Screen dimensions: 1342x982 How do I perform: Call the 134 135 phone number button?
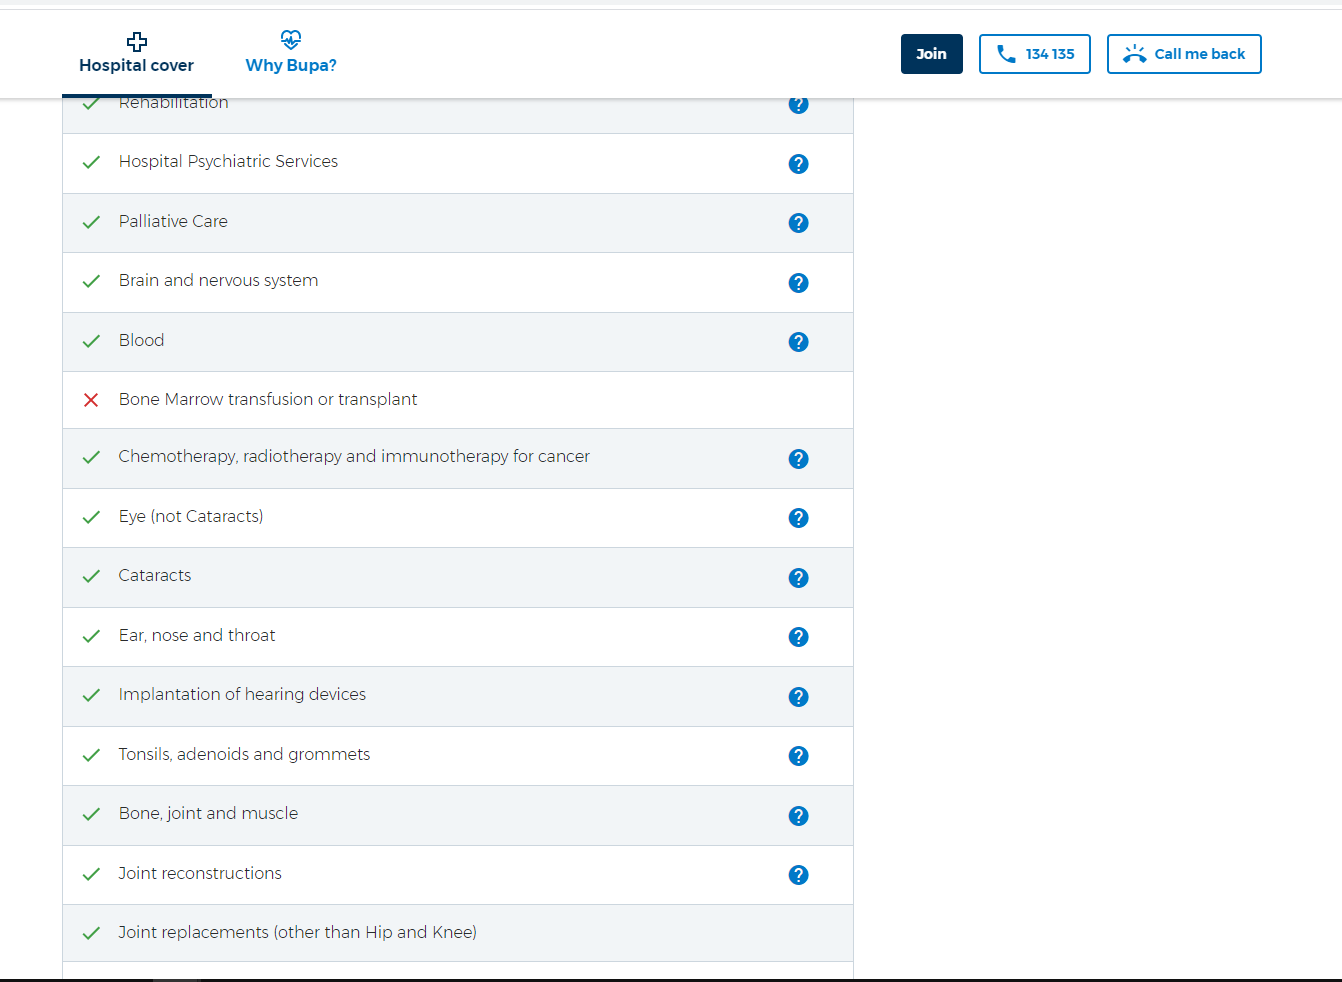pos(1035,54)
